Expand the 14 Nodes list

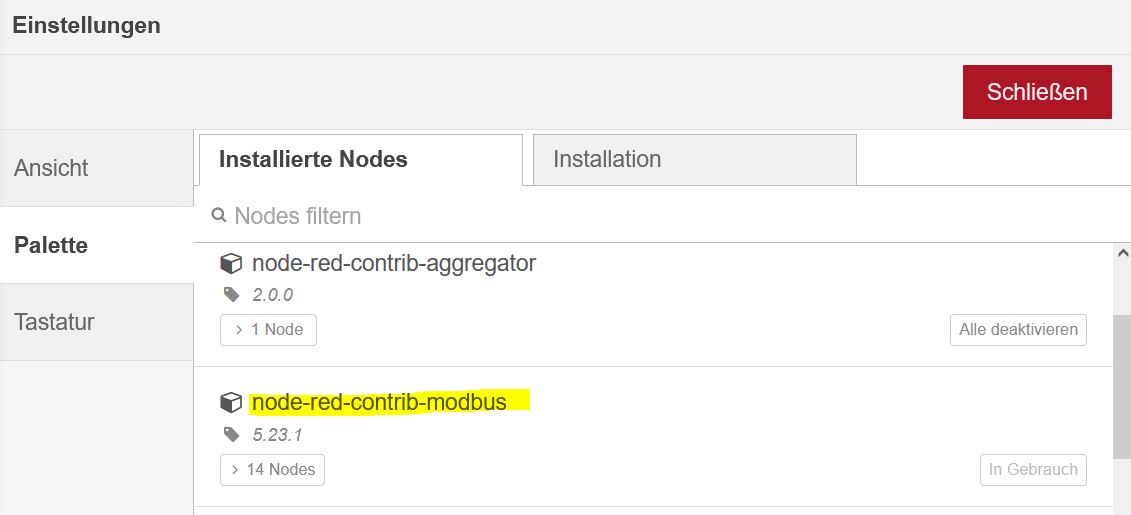pyautogui.click(x=273, y=470)
